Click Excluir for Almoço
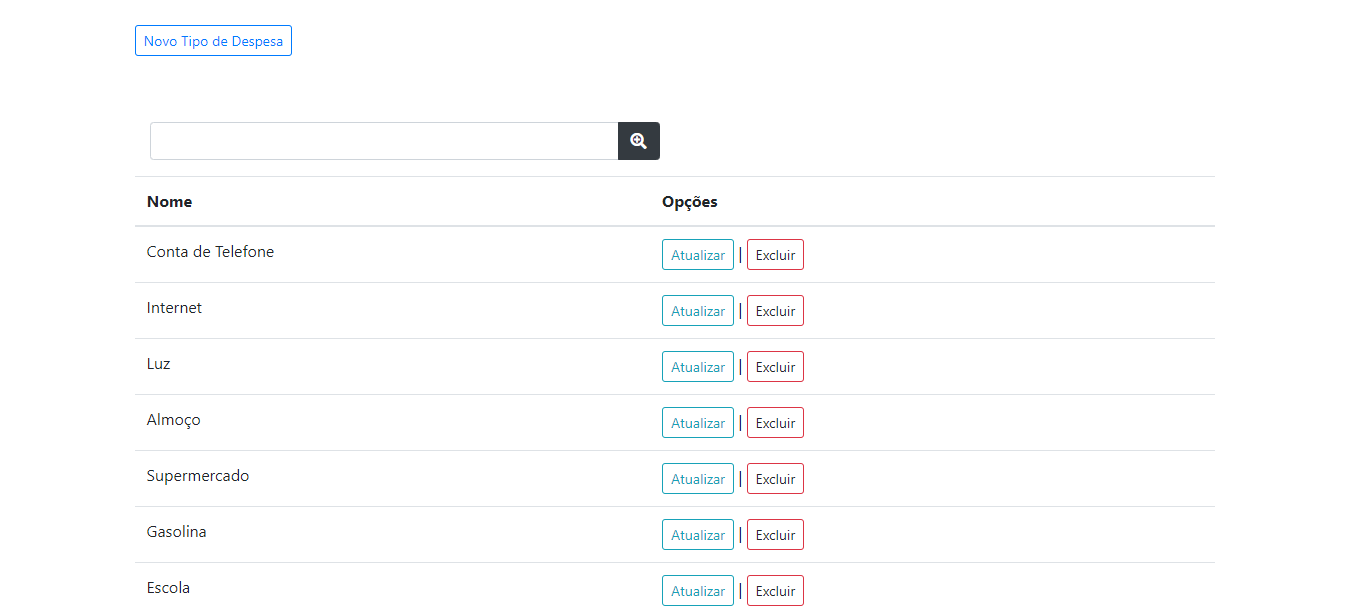Screen dimensions: 1348x607 point(775,422)
